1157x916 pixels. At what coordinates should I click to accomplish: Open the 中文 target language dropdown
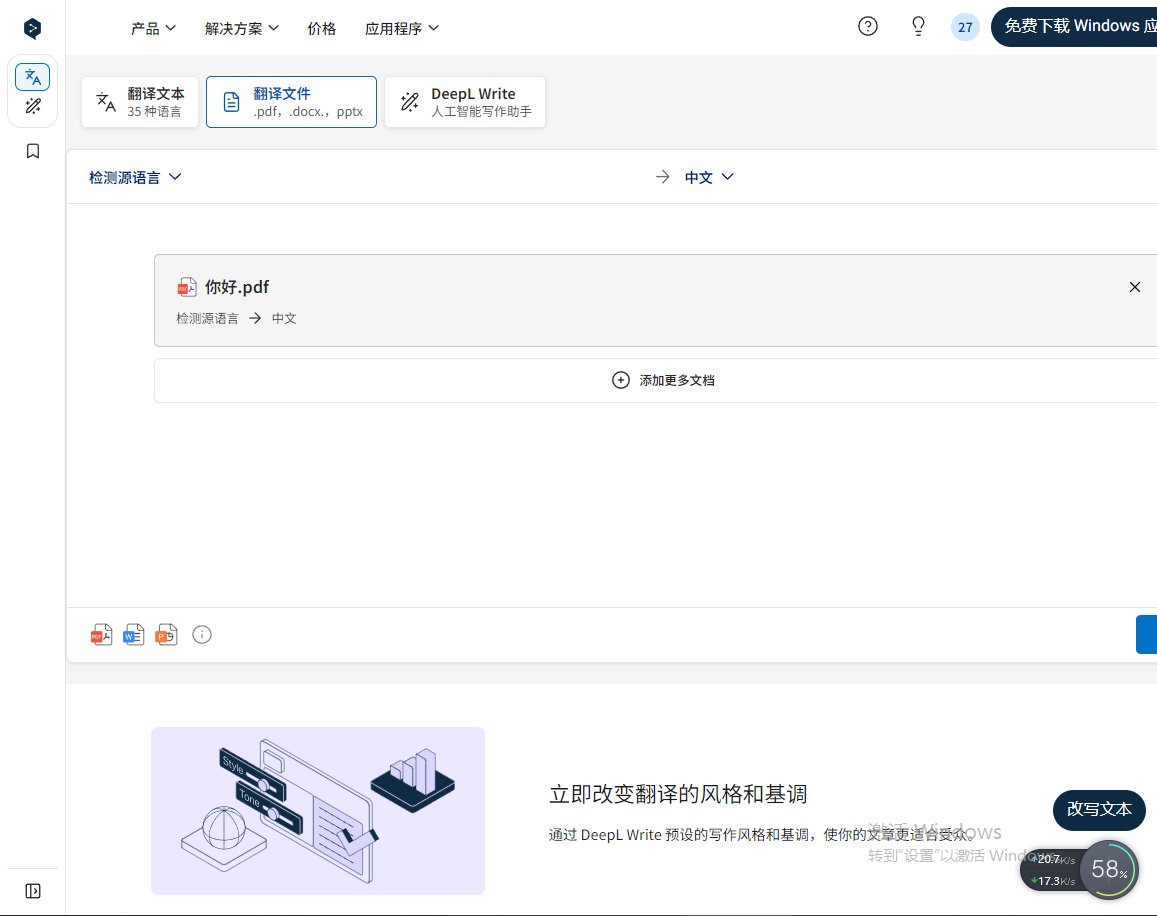[x=709, y=177]
